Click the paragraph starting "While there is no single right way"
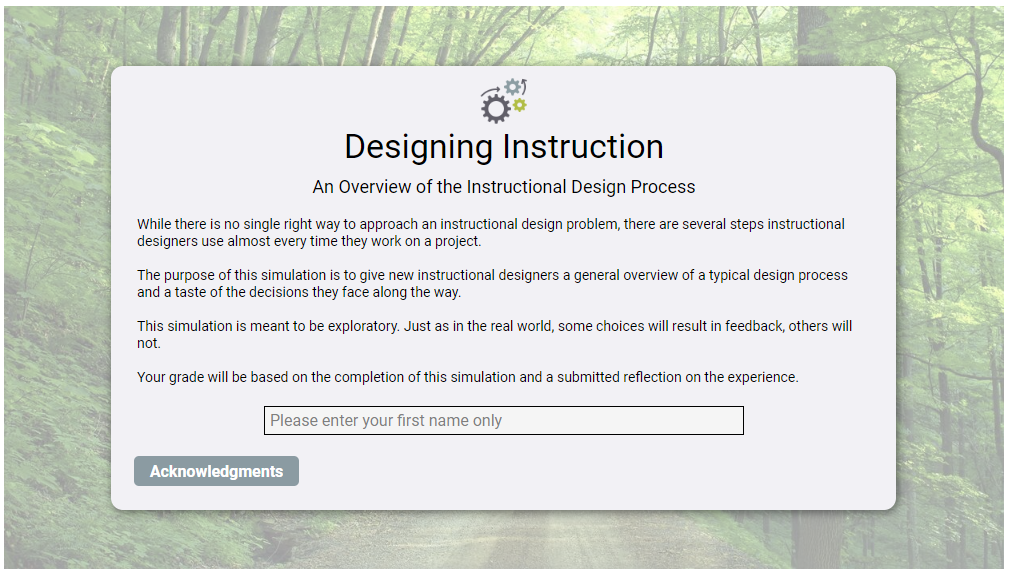The height and width of the screenshot is (580, 1014). [490, 233]
